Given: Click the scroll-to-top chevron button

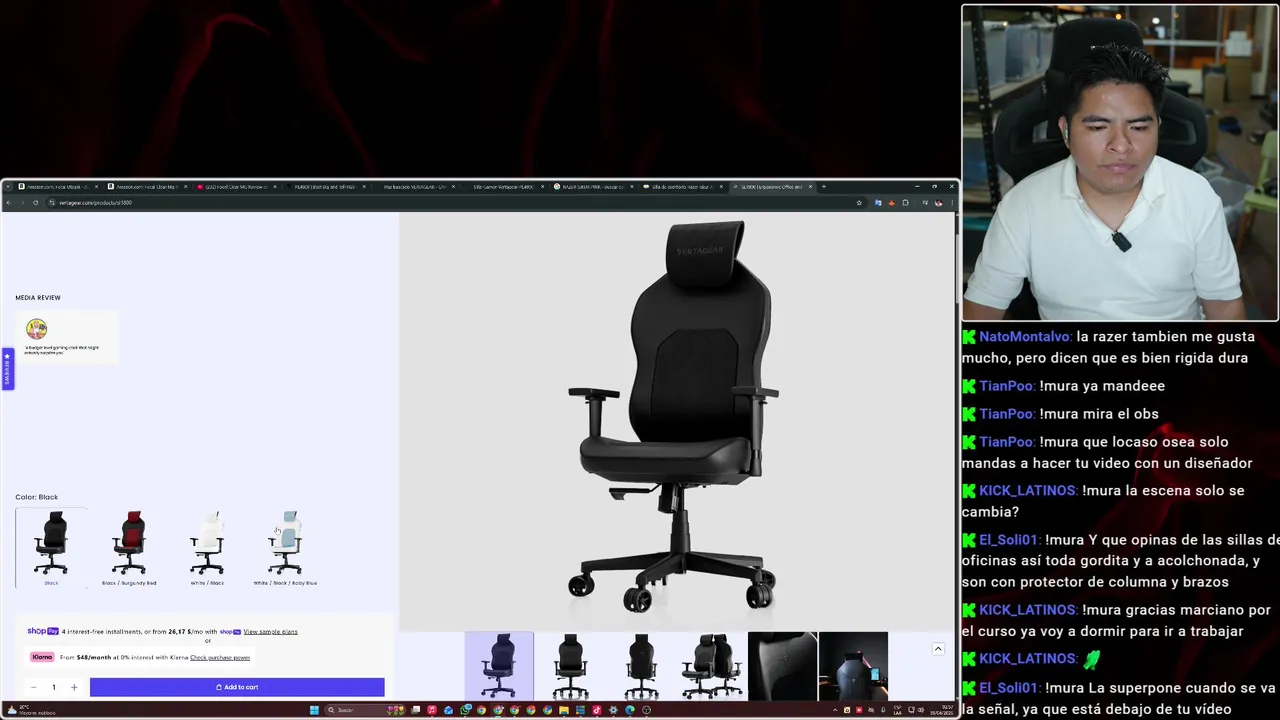Looking at the screenshot, I should coord(938,649).
